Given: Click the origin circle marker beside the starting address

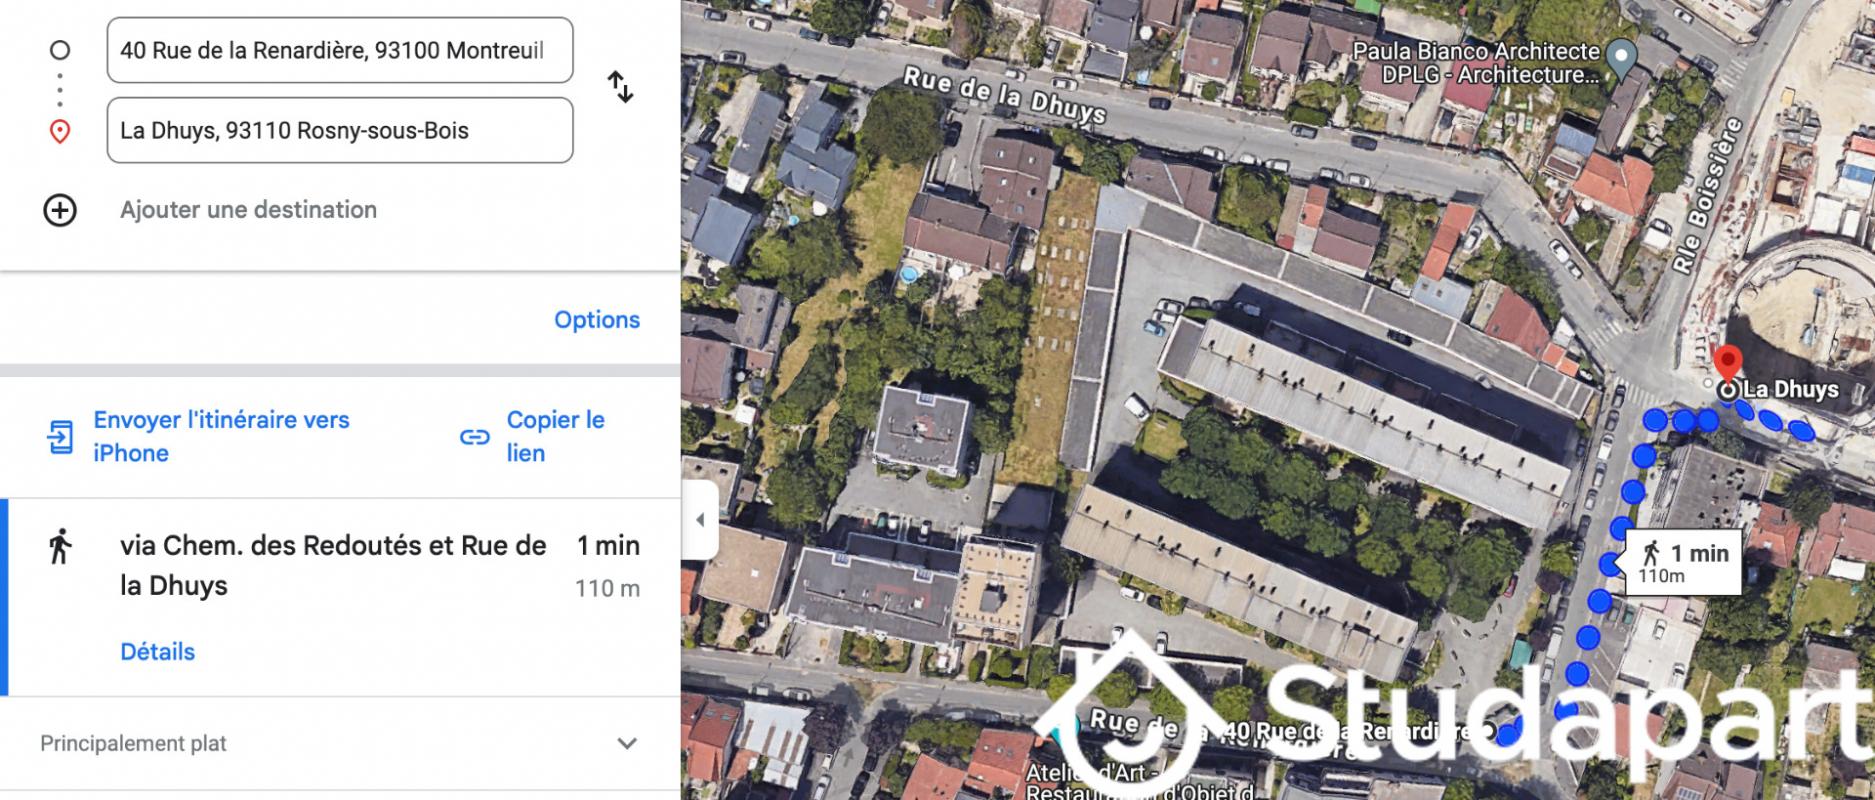Looking at the screenshot, I should pos(60,50).
